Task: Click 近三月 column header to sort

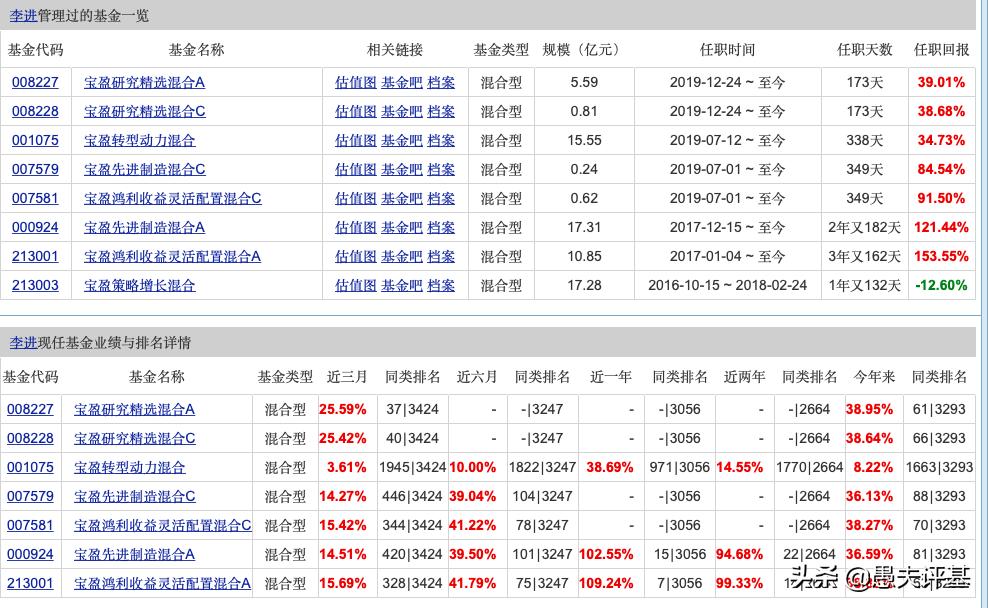Action: (x=346, y=377)
